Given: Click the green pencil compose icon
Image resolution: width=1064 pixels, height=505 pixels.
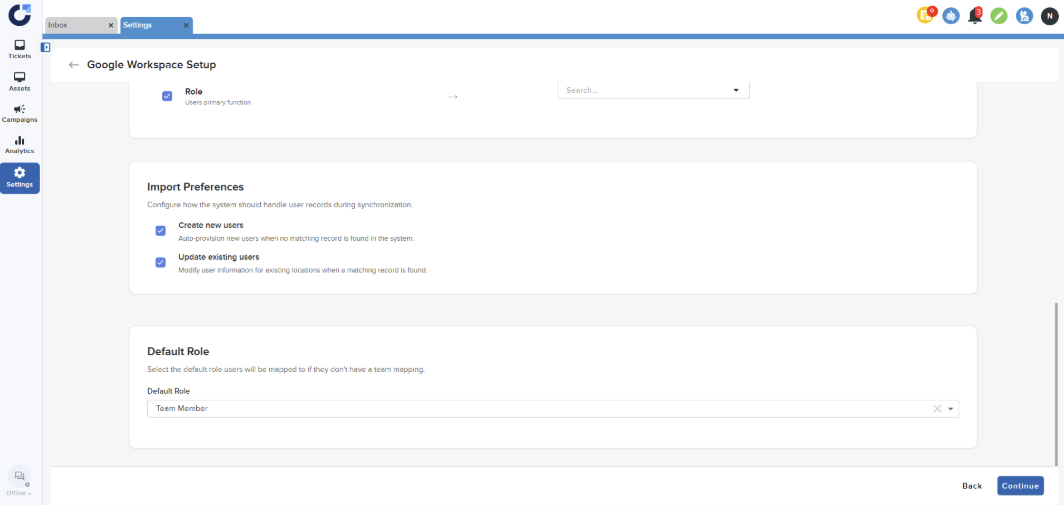Looking at the screenshot, I should click(999, 15).
